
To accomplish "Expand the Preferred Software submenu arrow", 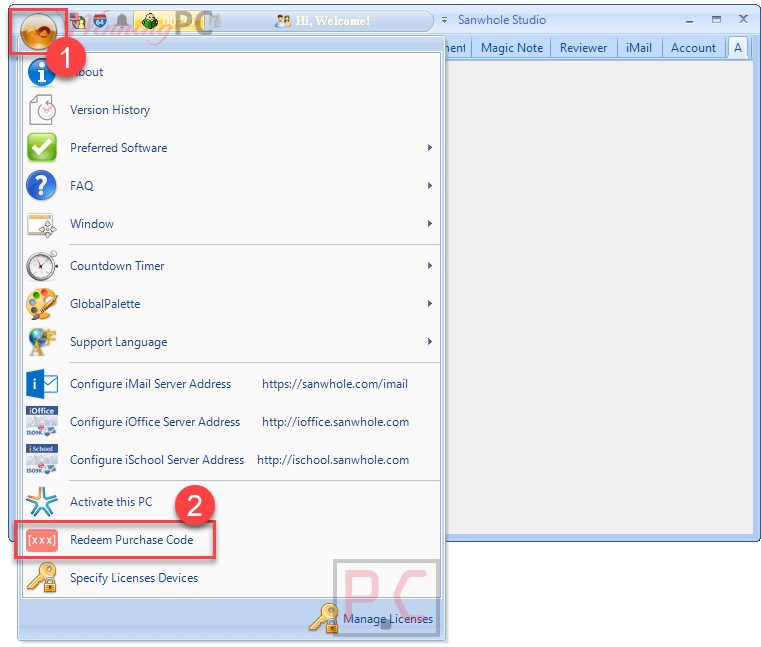I will point(430,148).
